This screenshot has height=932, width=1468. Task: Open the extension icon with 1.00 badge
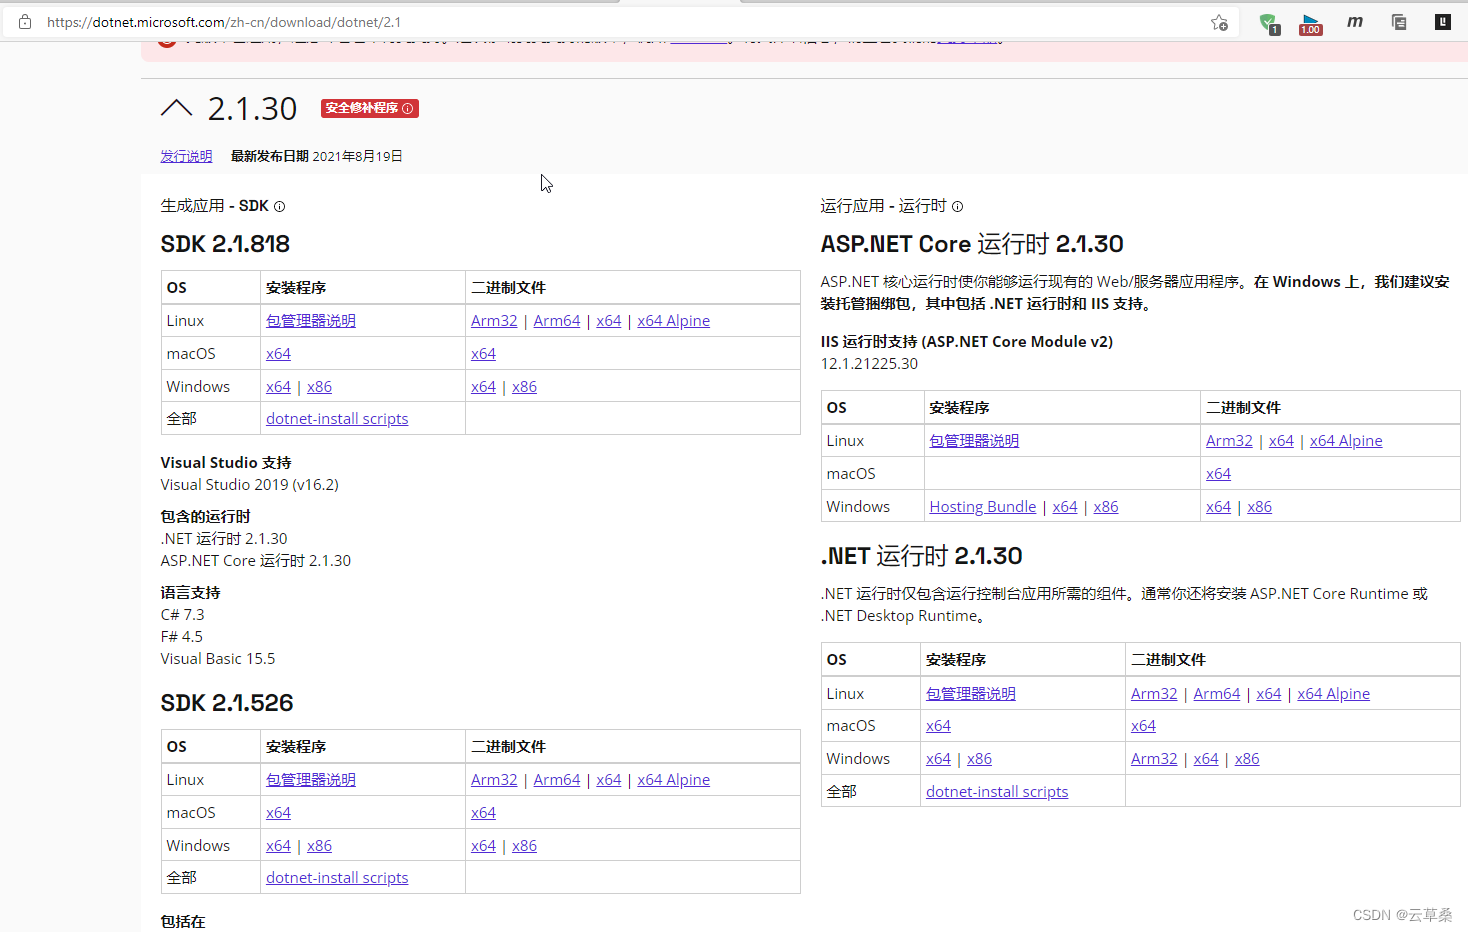click(x=1311, y=23)
